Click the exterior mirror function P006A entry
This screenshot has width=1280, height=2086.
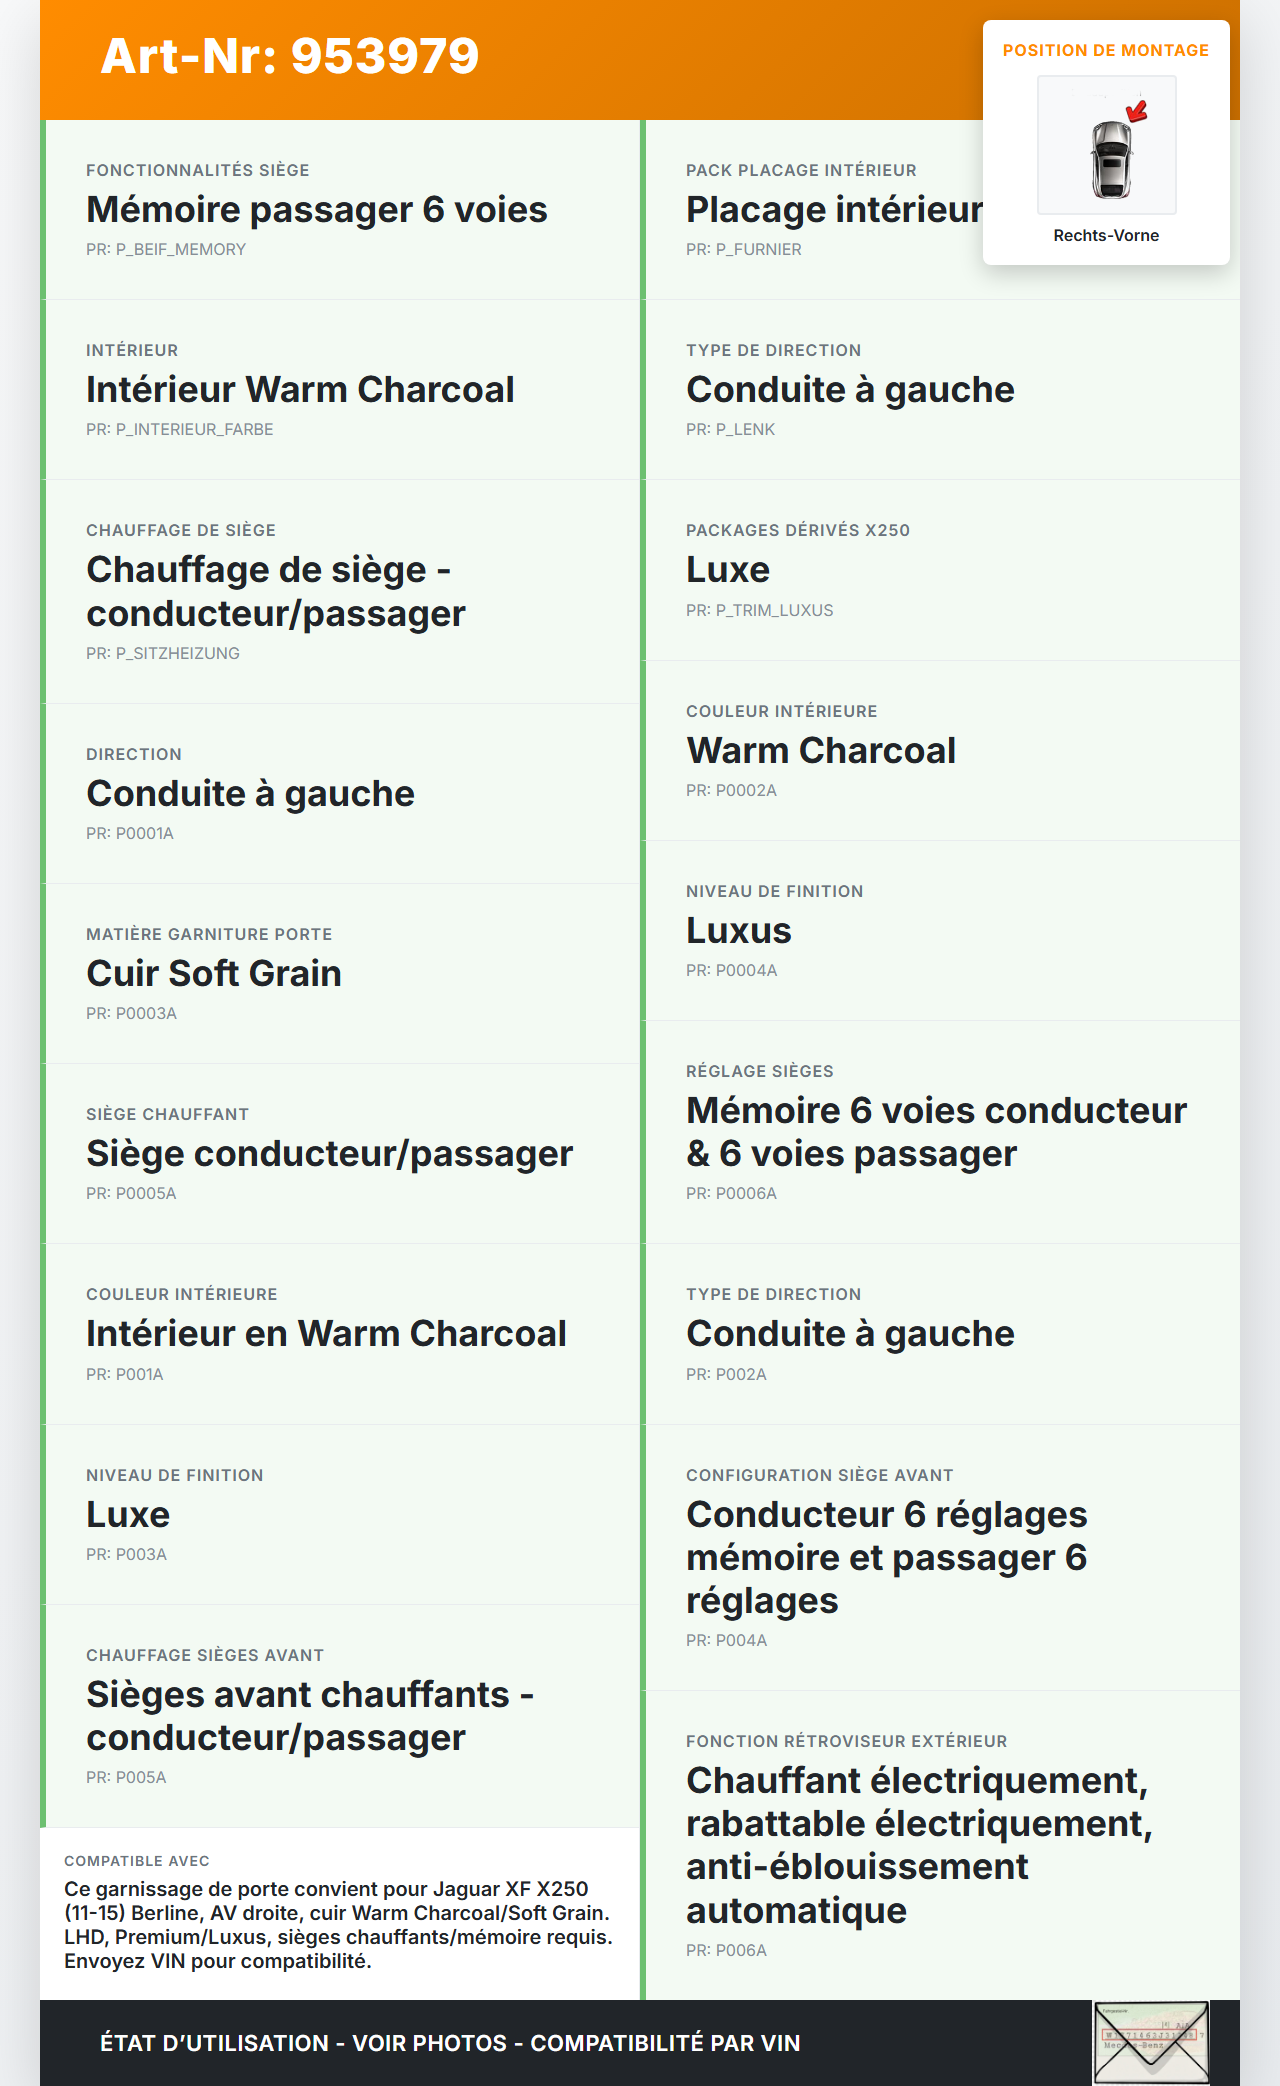918,1845
